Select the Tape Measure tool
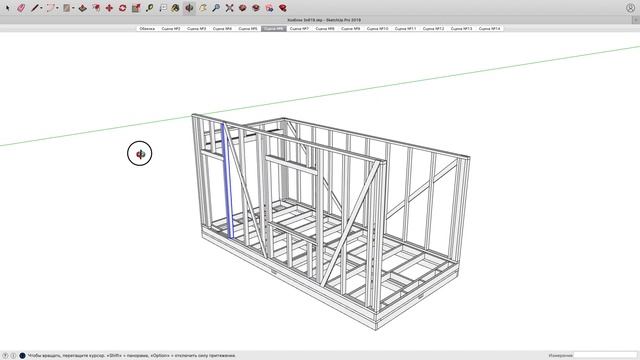 (149, 8)
